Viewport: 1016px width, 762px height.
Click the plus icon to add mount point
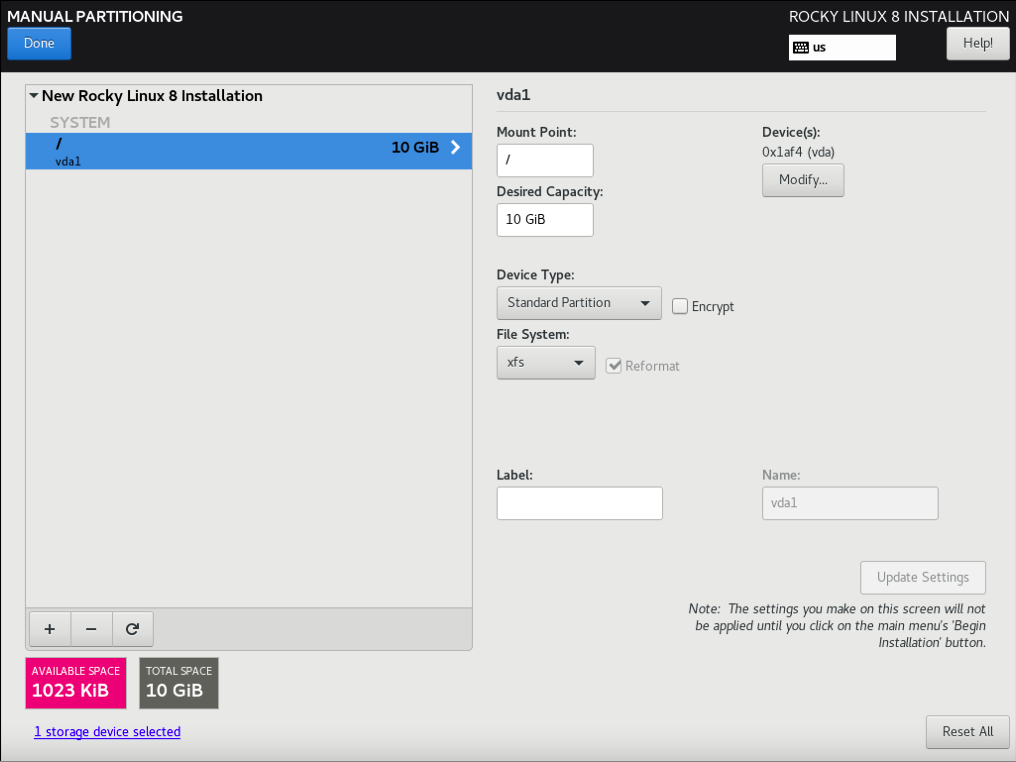[x=50, y=629]
